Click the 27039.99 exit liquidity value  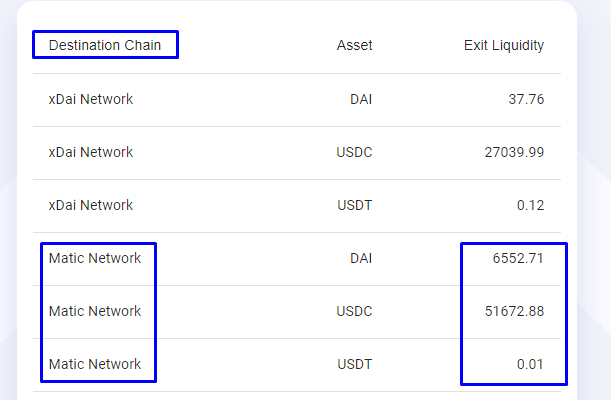coord(514,152)
